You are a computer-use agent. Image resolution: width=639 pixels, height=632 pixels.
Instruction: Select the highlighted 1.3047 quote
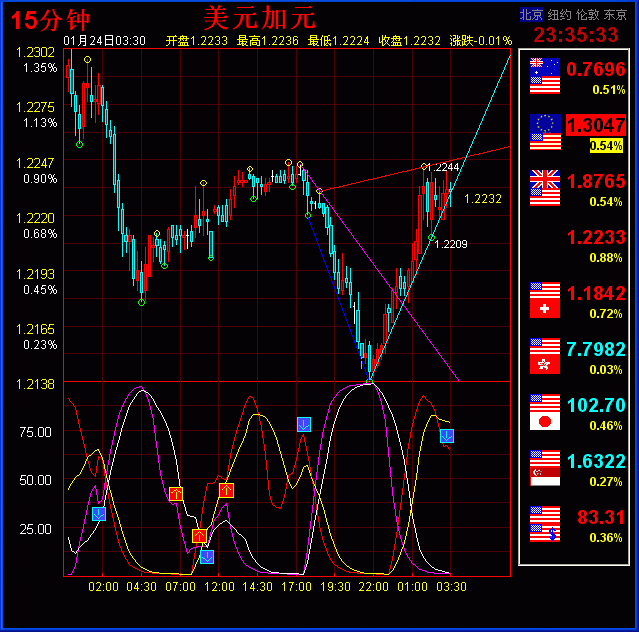coord(596,125)
